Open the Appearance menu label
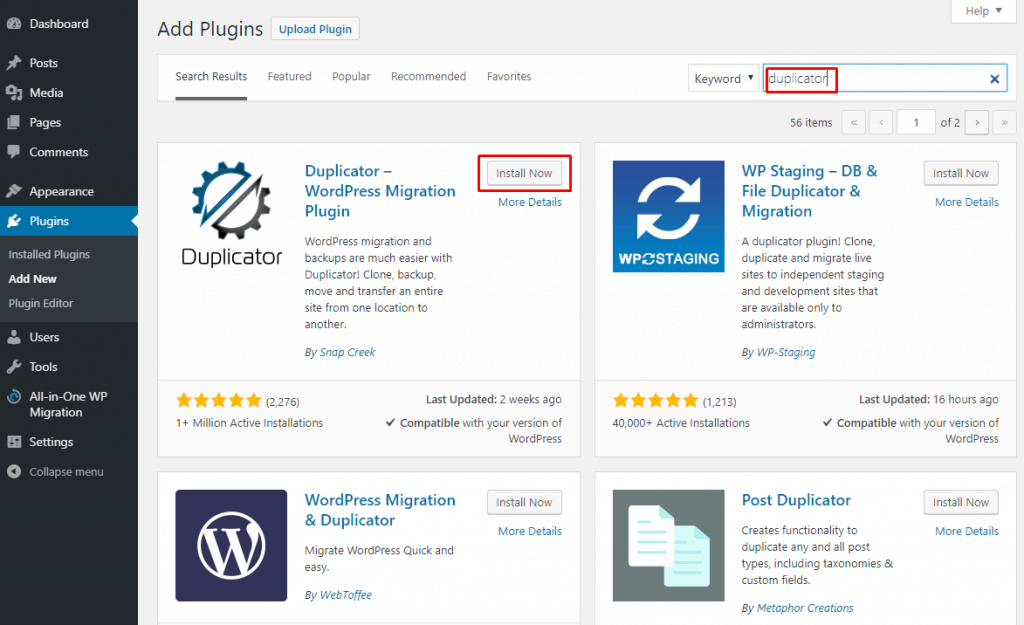The image size is (1024, 625). coord(61,191)
